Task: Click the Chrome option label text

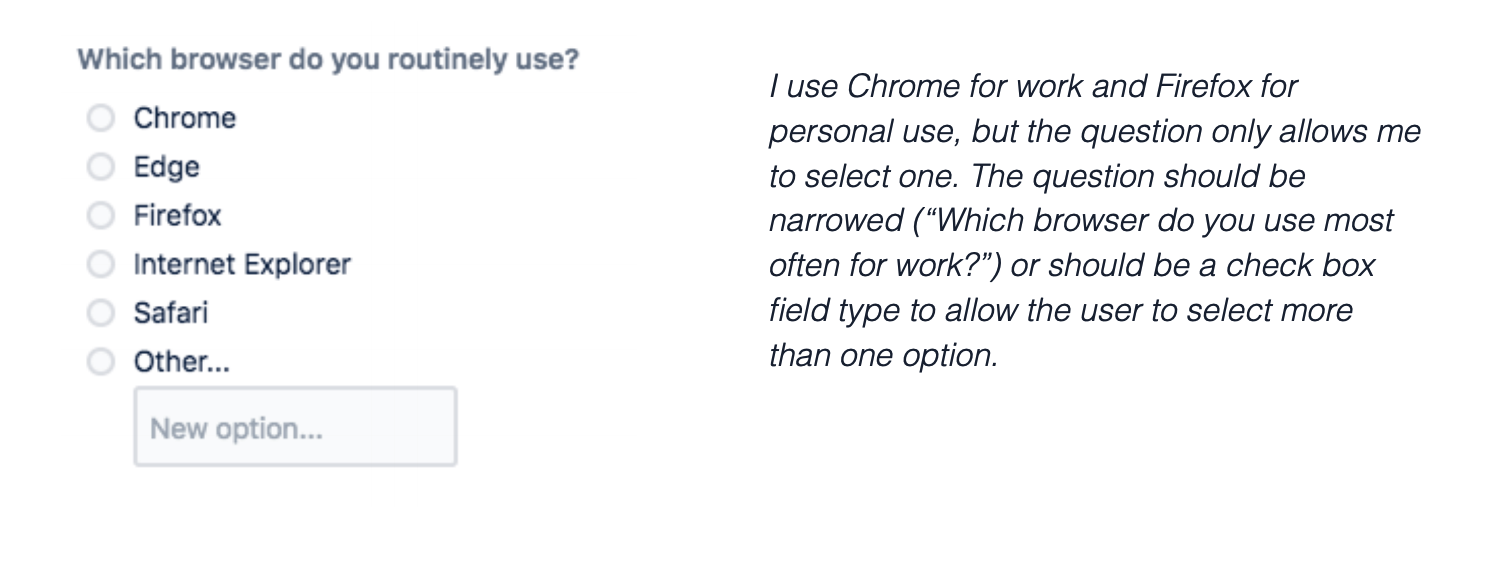Action: click(x=185, y=119)
